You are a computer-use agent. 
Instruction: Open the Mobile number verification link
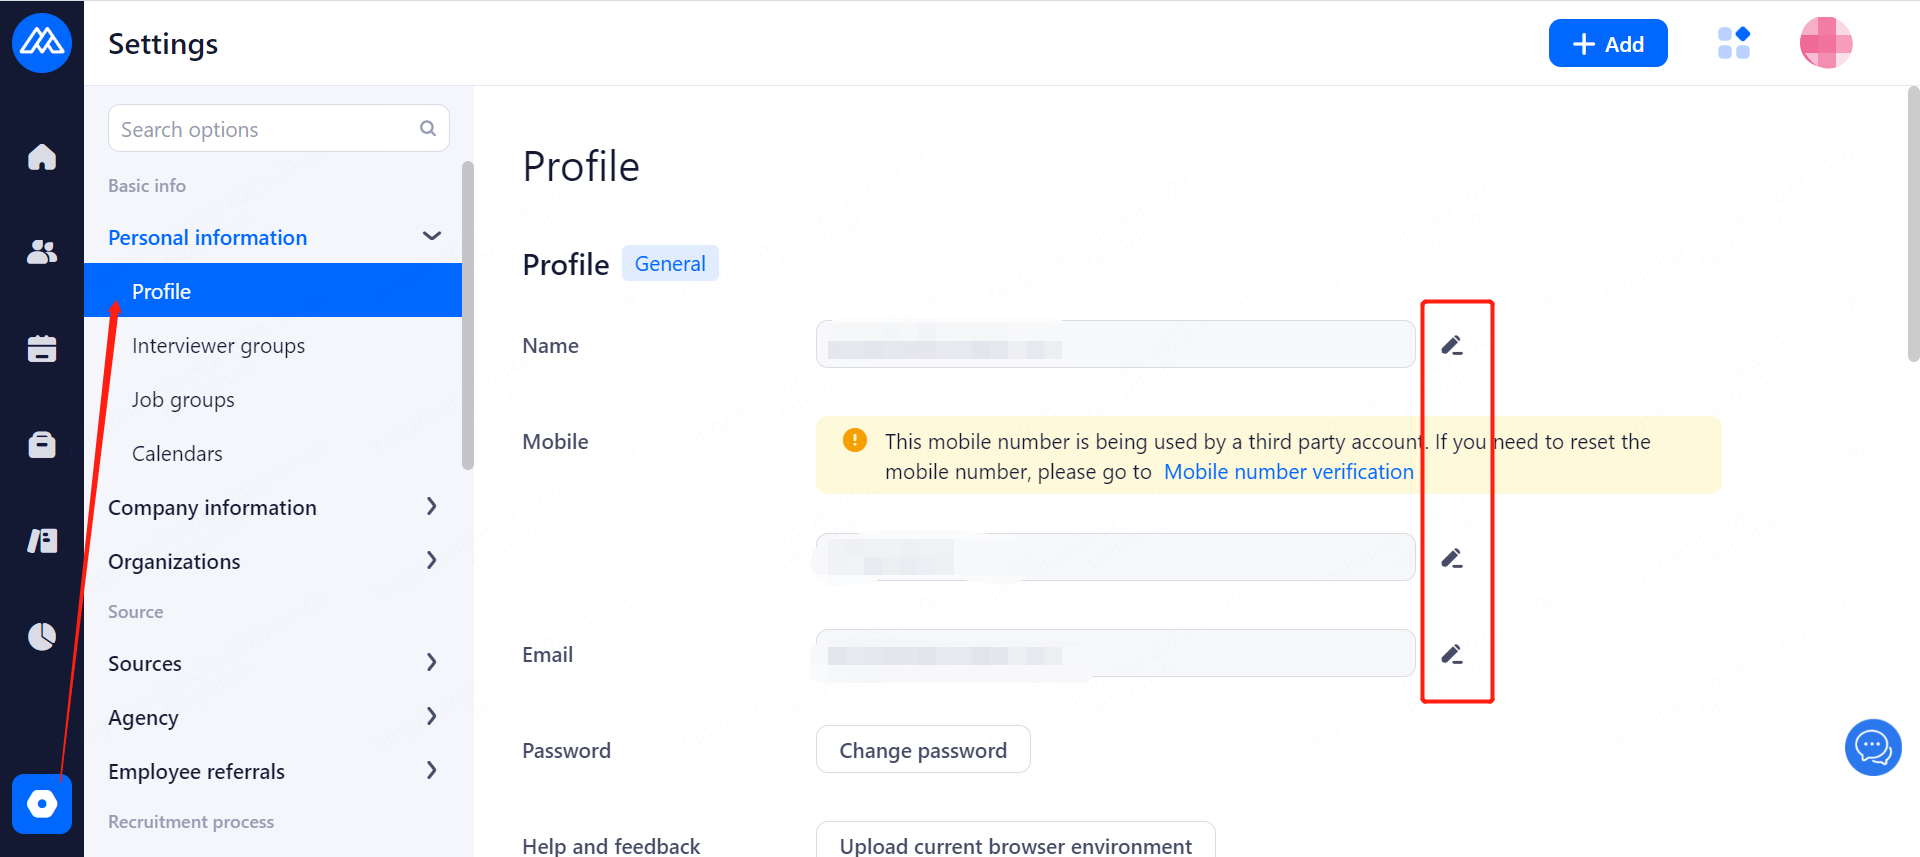pos(1288,472)
